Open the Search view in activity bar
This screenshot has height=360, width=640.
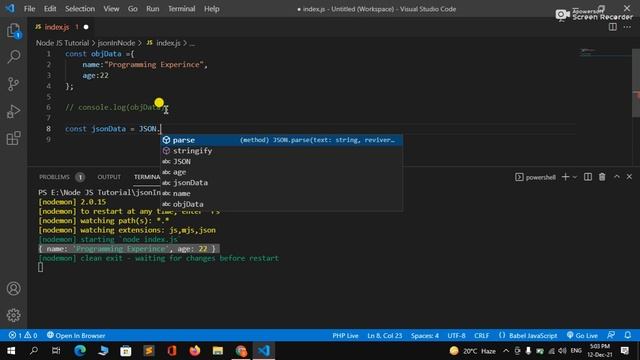13,57
